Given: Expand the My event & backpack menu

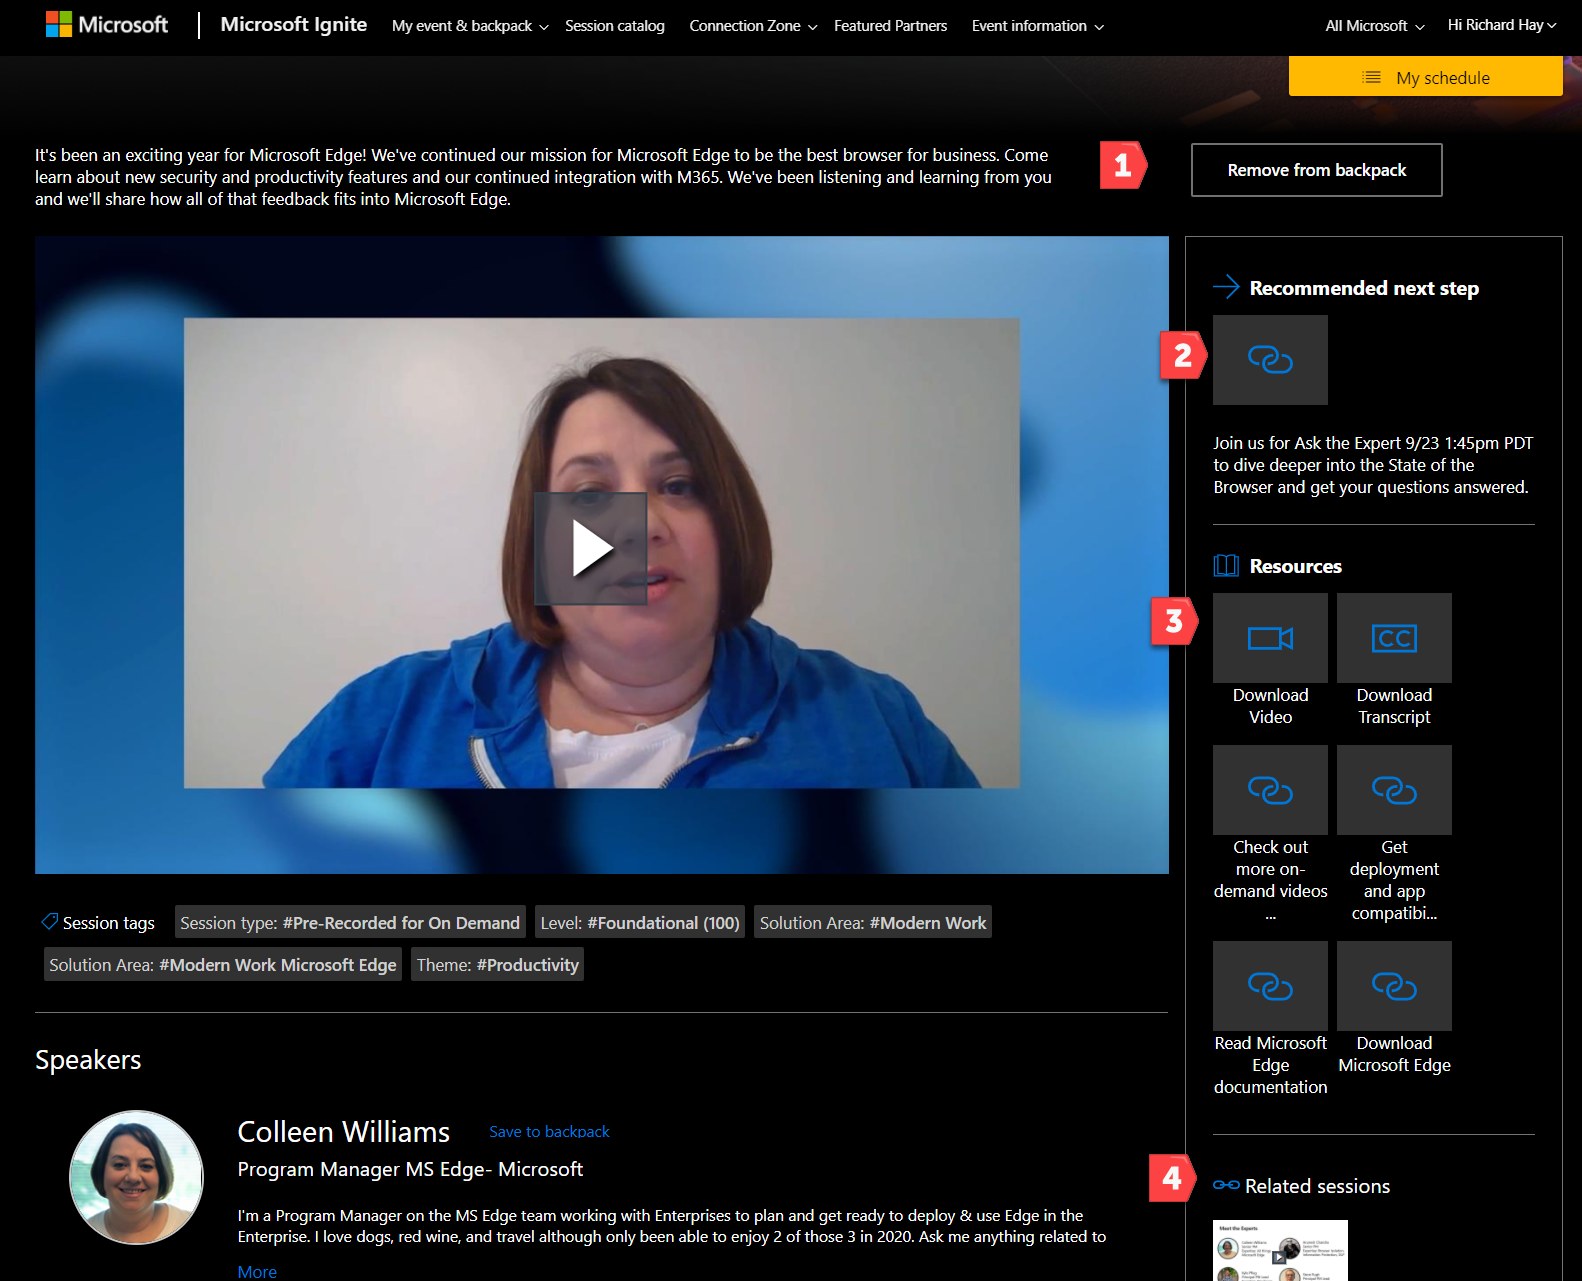Looking at the screenshot, I should [x=470, y=26].
